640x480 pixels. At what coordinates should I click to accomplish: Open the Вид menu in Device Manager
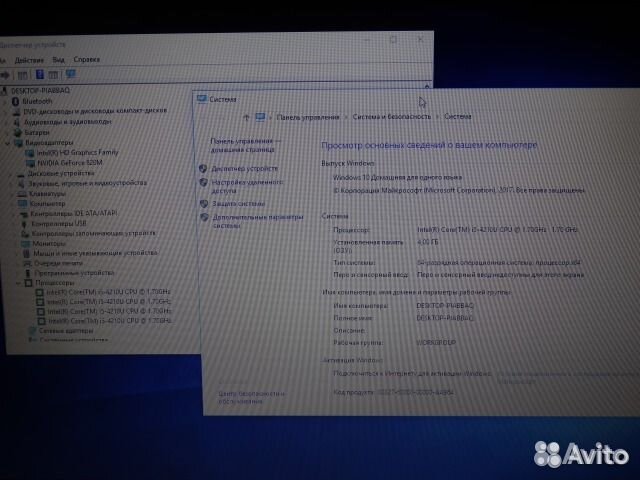click(58, 60)
